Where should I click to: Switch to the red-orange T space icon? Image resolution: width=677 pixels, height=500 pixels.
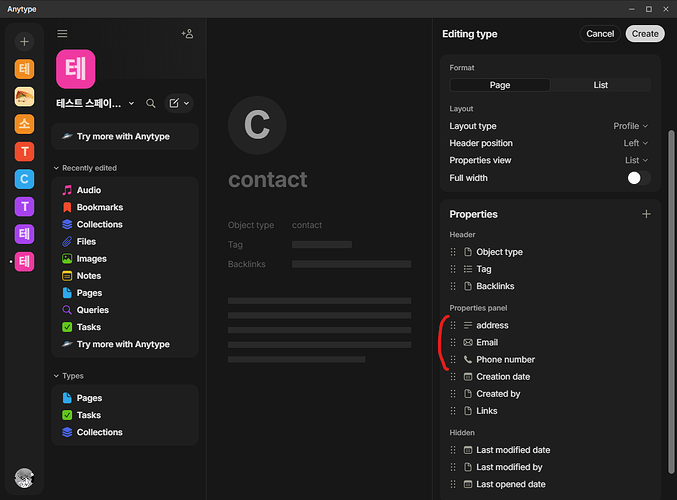click(x=24, y=152)
